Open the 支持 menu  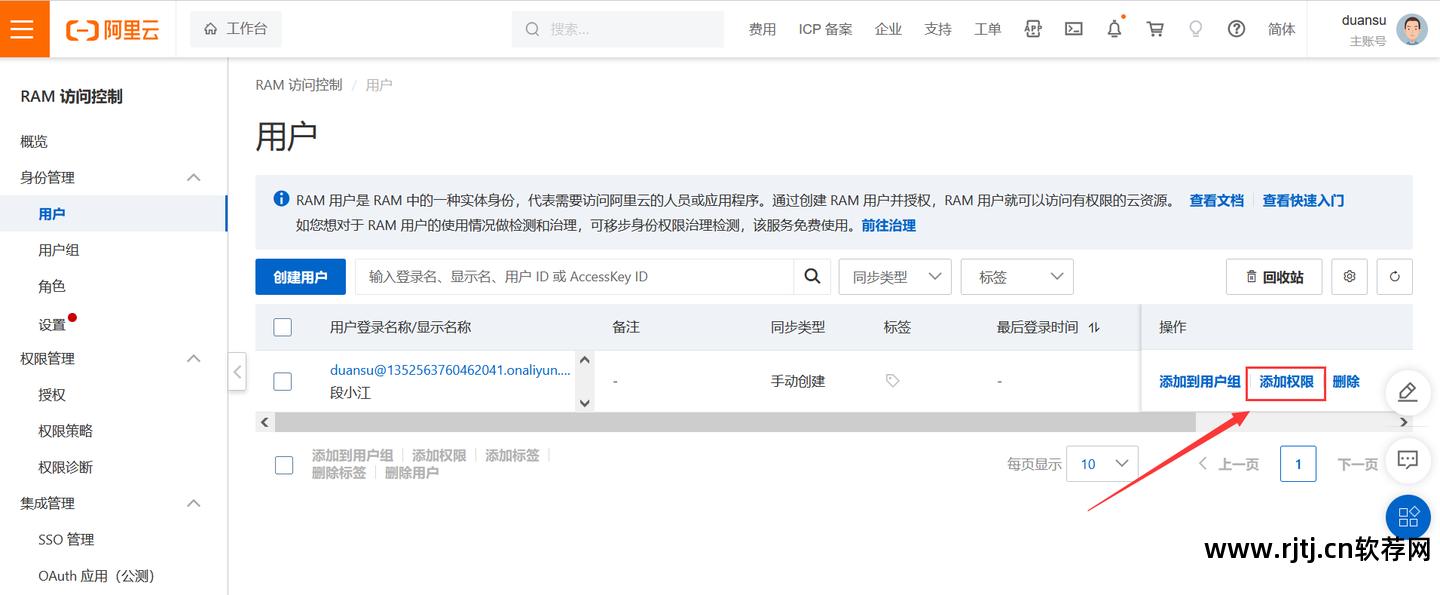(x=938, y=29)
